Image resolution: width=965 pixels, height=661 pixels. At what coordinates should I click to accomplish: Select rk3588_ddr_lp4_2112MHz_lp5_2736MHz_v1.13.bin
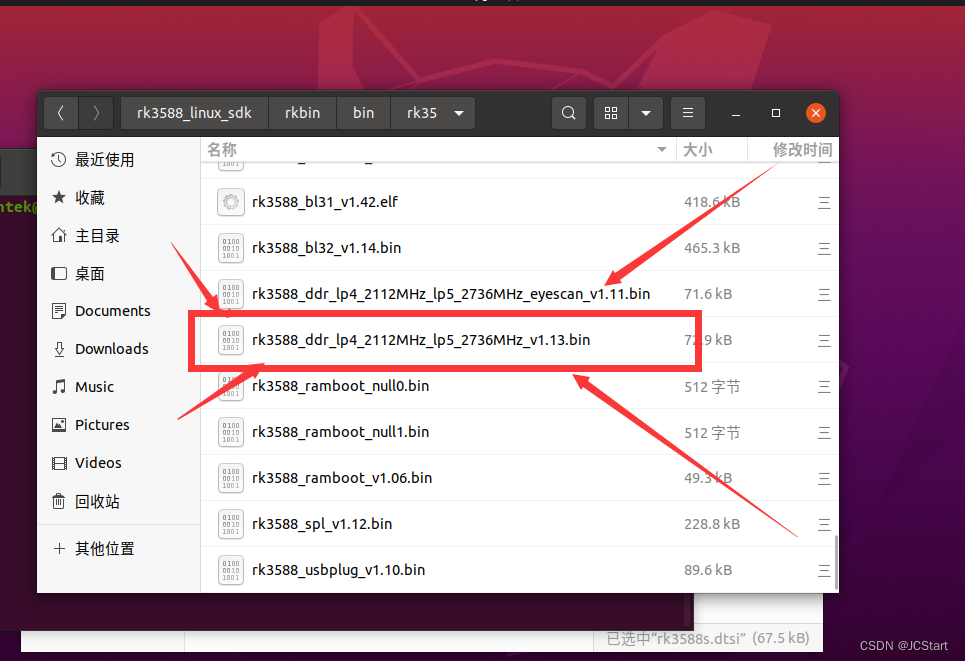click(x=519, y=340)
